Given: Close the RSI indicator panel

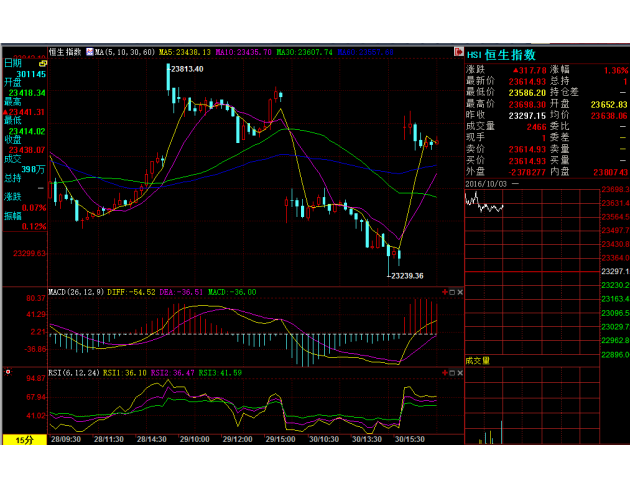Looking at the screenshot, I should pyautogui.click(x=460, y=373).
